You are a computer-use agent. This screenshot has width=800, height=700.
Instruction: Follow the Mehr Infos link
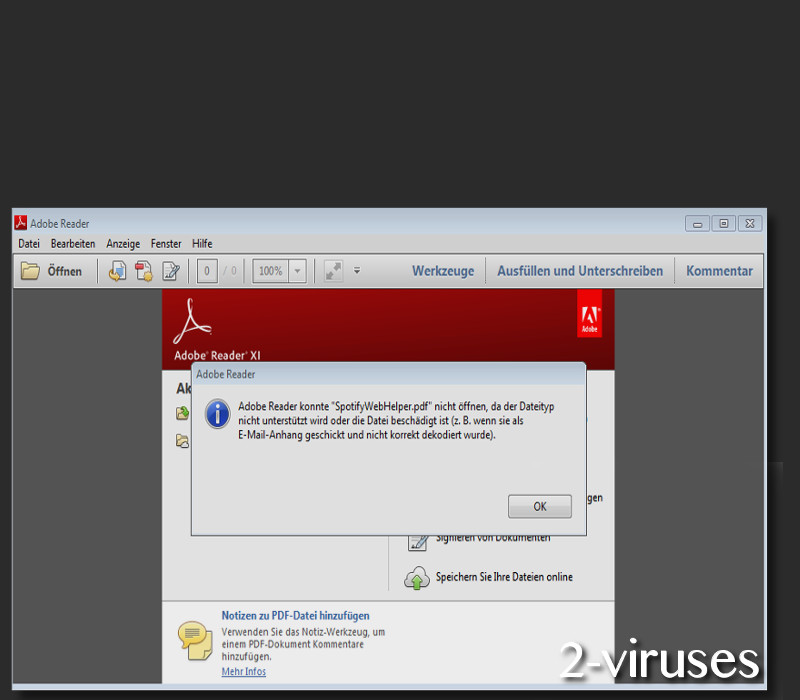click(x=243, y=671)
